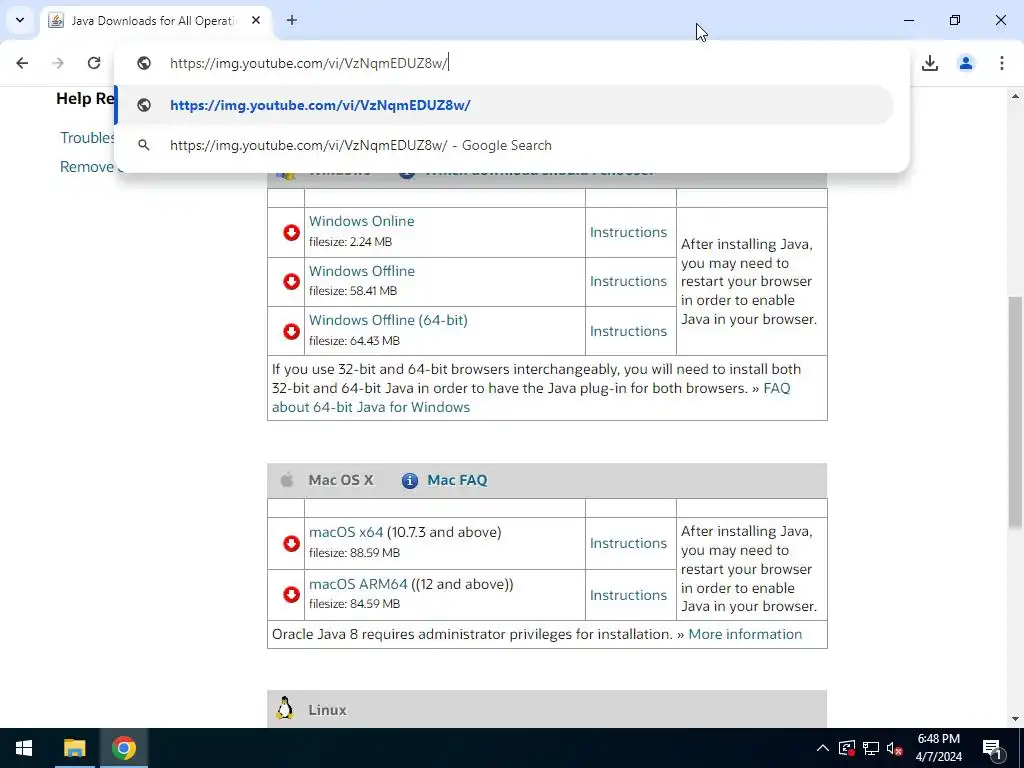Screen dimensions: 1024x768
Task: Click 'filesize: 2.24 MB' text
Action: tap(350, 242)
